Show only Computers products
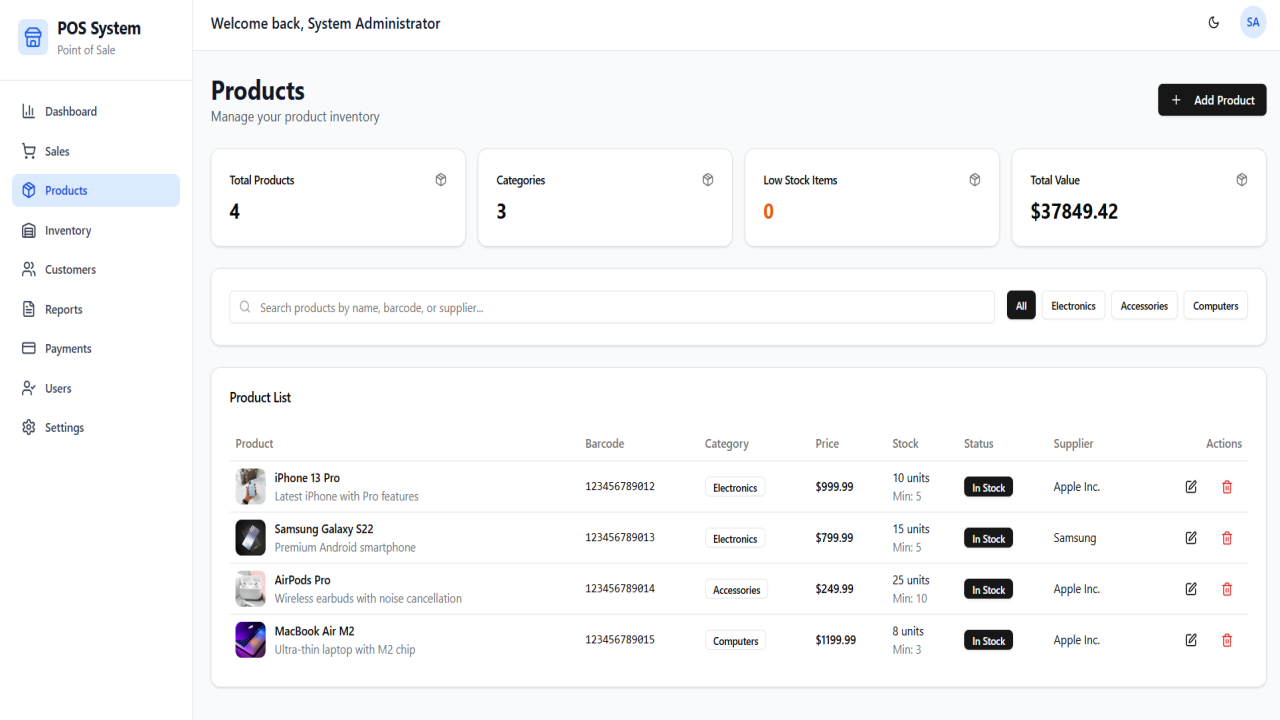1280x720 pixels. pos(1215,306)
